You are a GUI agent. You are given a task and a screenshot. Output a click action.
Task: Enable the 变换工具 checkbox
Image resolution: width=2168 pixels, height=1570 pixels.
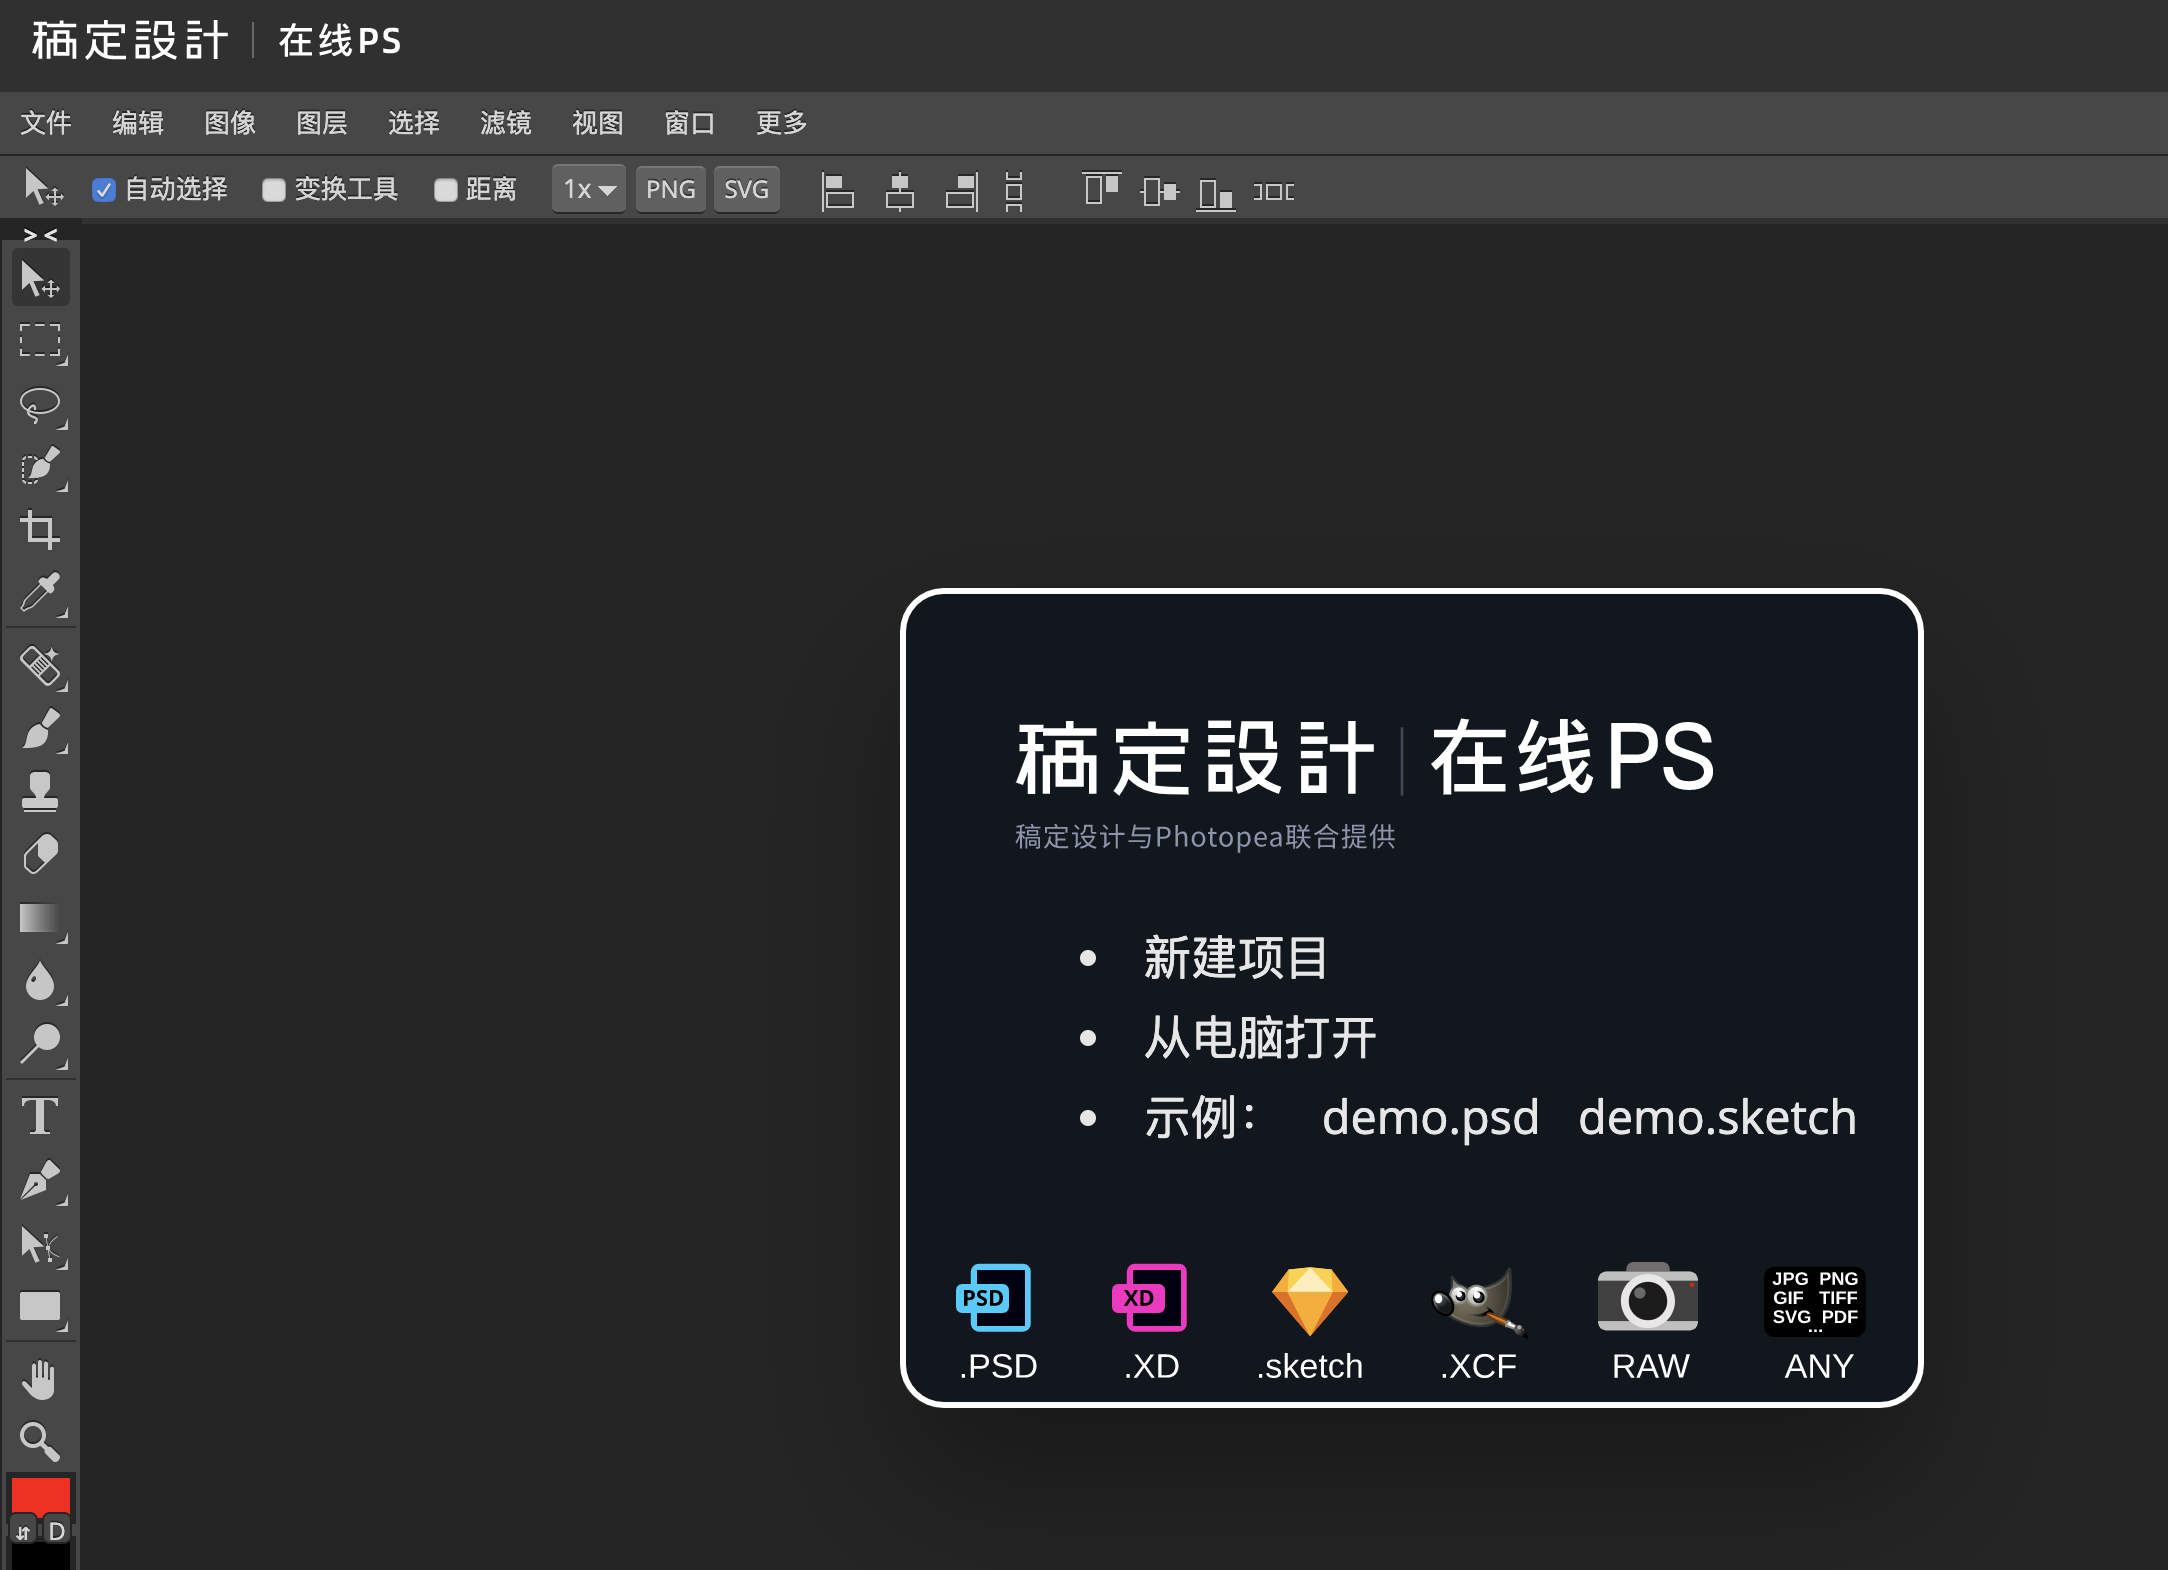coord(273,190)
